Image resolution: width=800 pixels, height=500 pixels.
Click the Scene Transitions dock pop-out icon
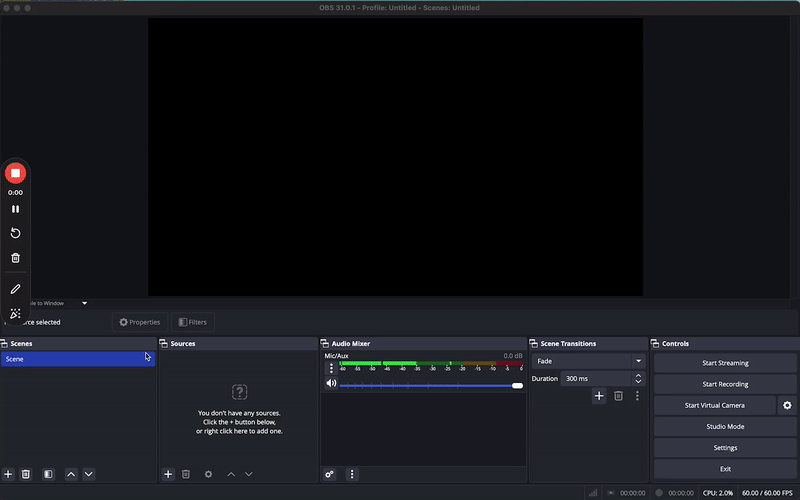[534, 343]
